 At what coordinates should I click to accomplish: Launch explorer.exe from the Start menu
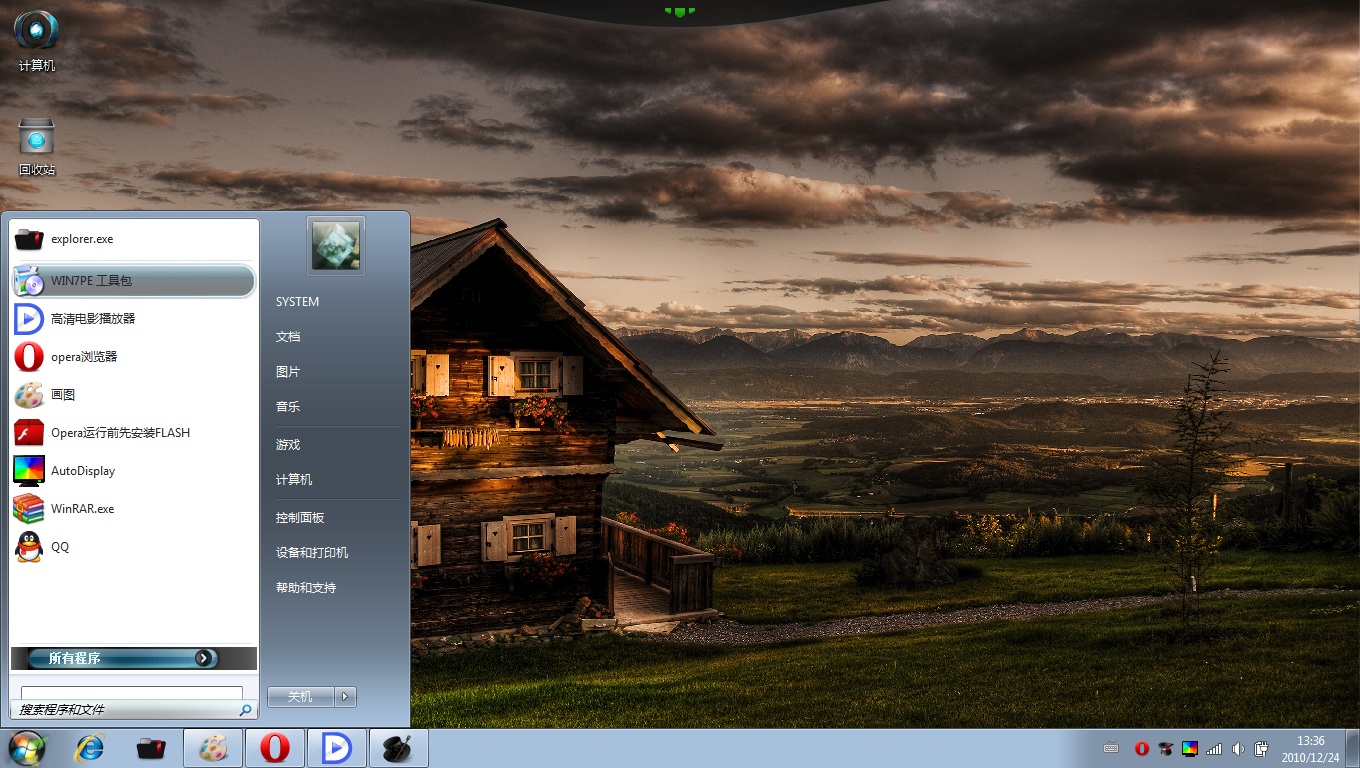(133, 240)
